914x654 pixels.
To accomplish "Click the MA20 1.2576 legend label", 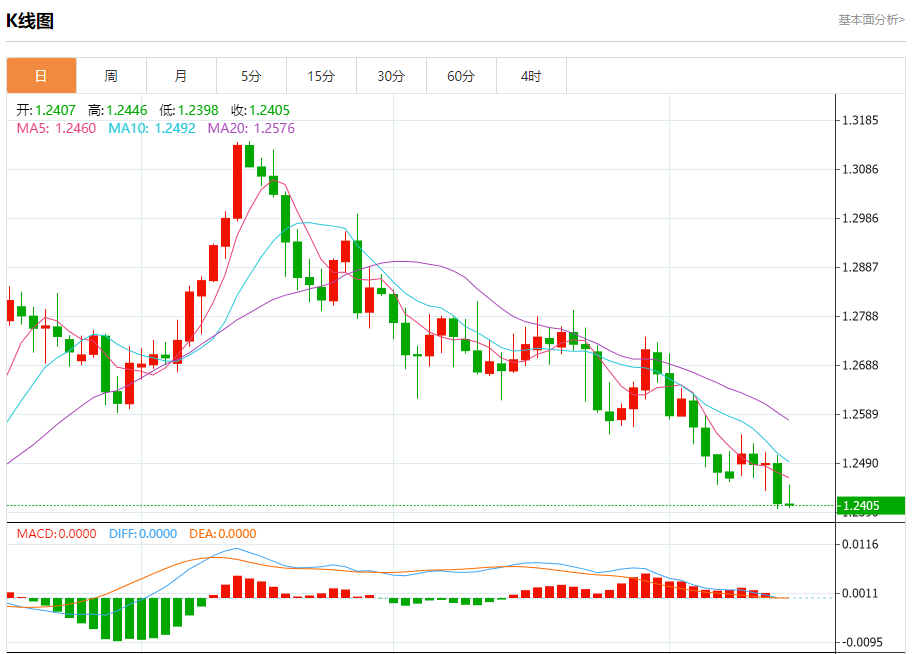I will click(x=251, y=128).
